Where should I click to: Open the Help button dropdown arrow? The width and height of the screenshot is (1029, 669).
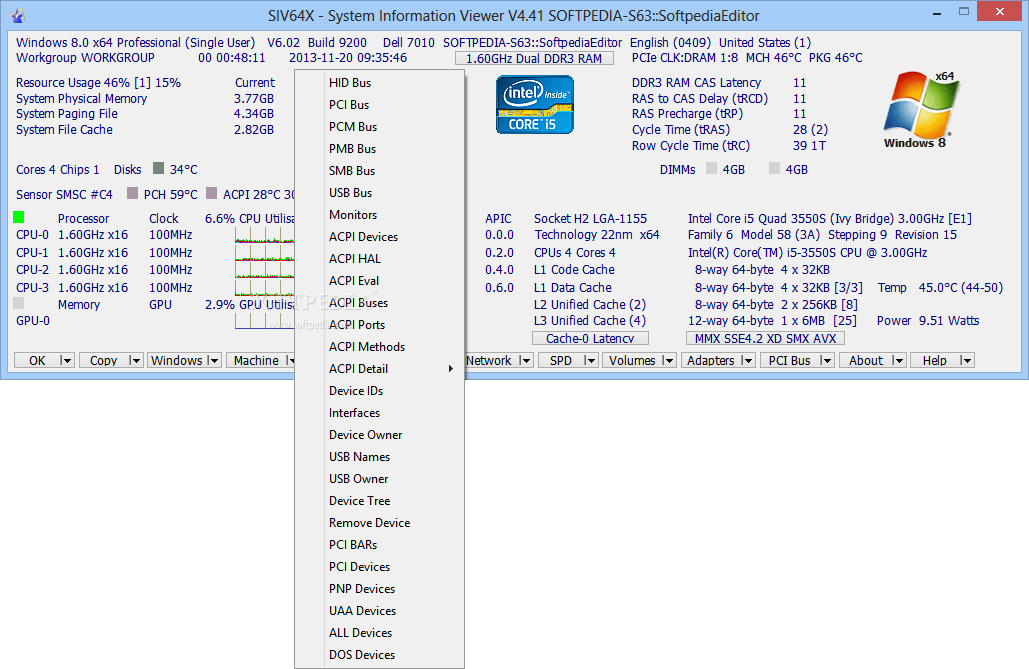click(x=966, y=360)
